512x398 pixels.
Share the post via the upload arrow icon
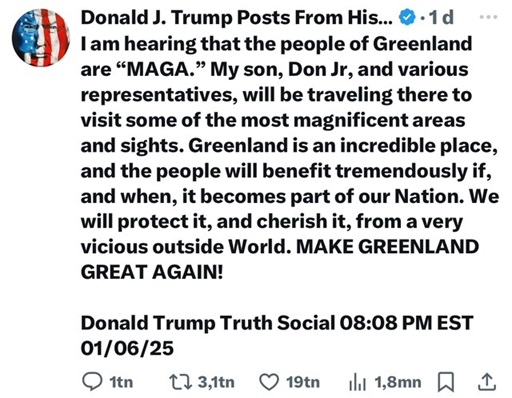click(487, 382)
